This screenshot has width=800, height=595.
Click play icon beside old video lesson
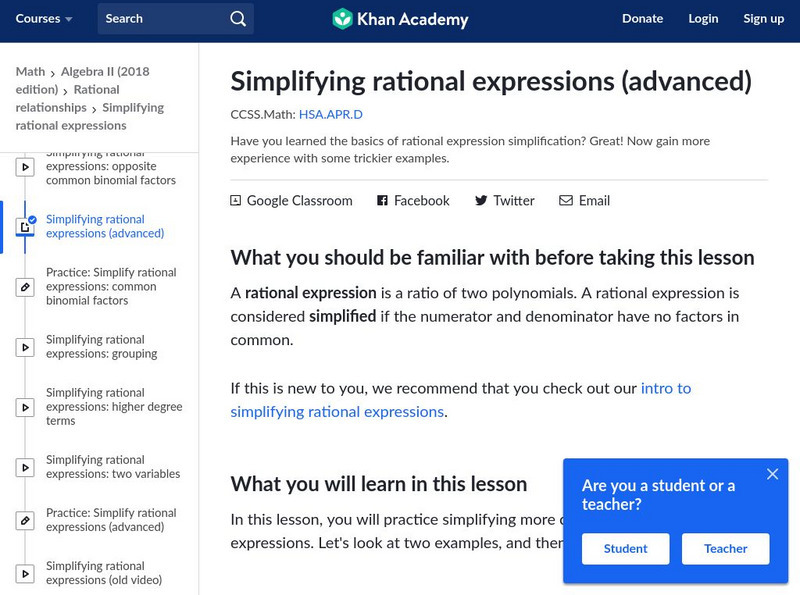tap(25, 574)
